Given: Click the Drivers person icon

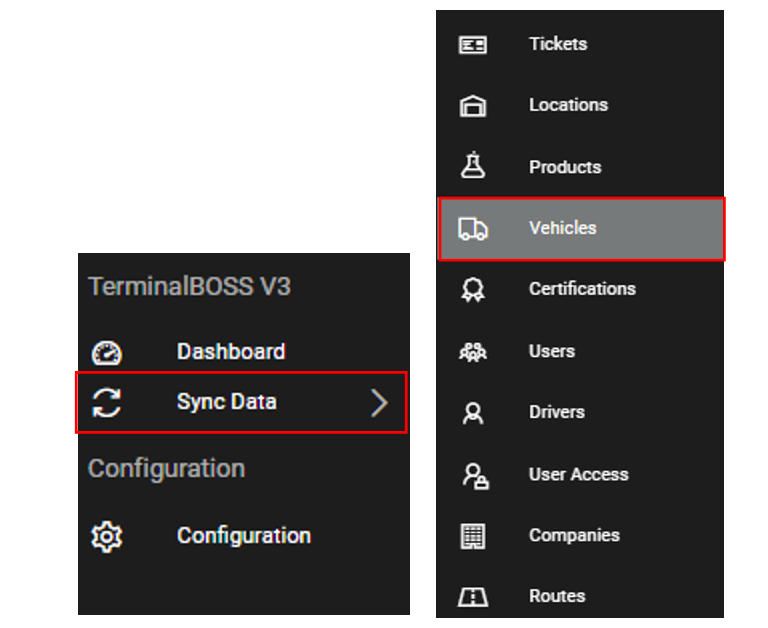Looking at the screenshot, I should (473, 413).
